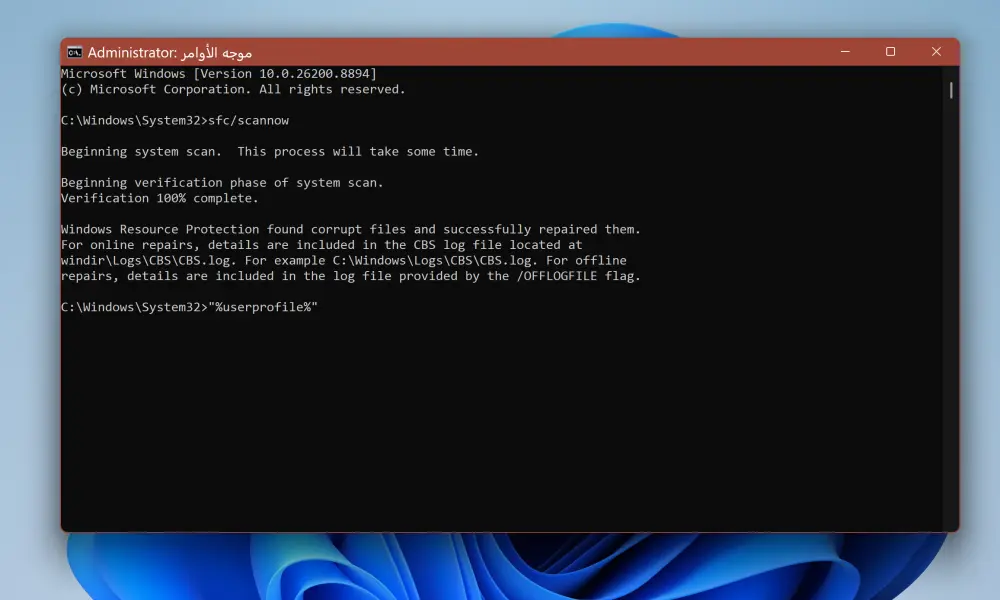Click the 'For online repairs, details' line
The width and height of the screenshot is (1000, 600).
321,245
